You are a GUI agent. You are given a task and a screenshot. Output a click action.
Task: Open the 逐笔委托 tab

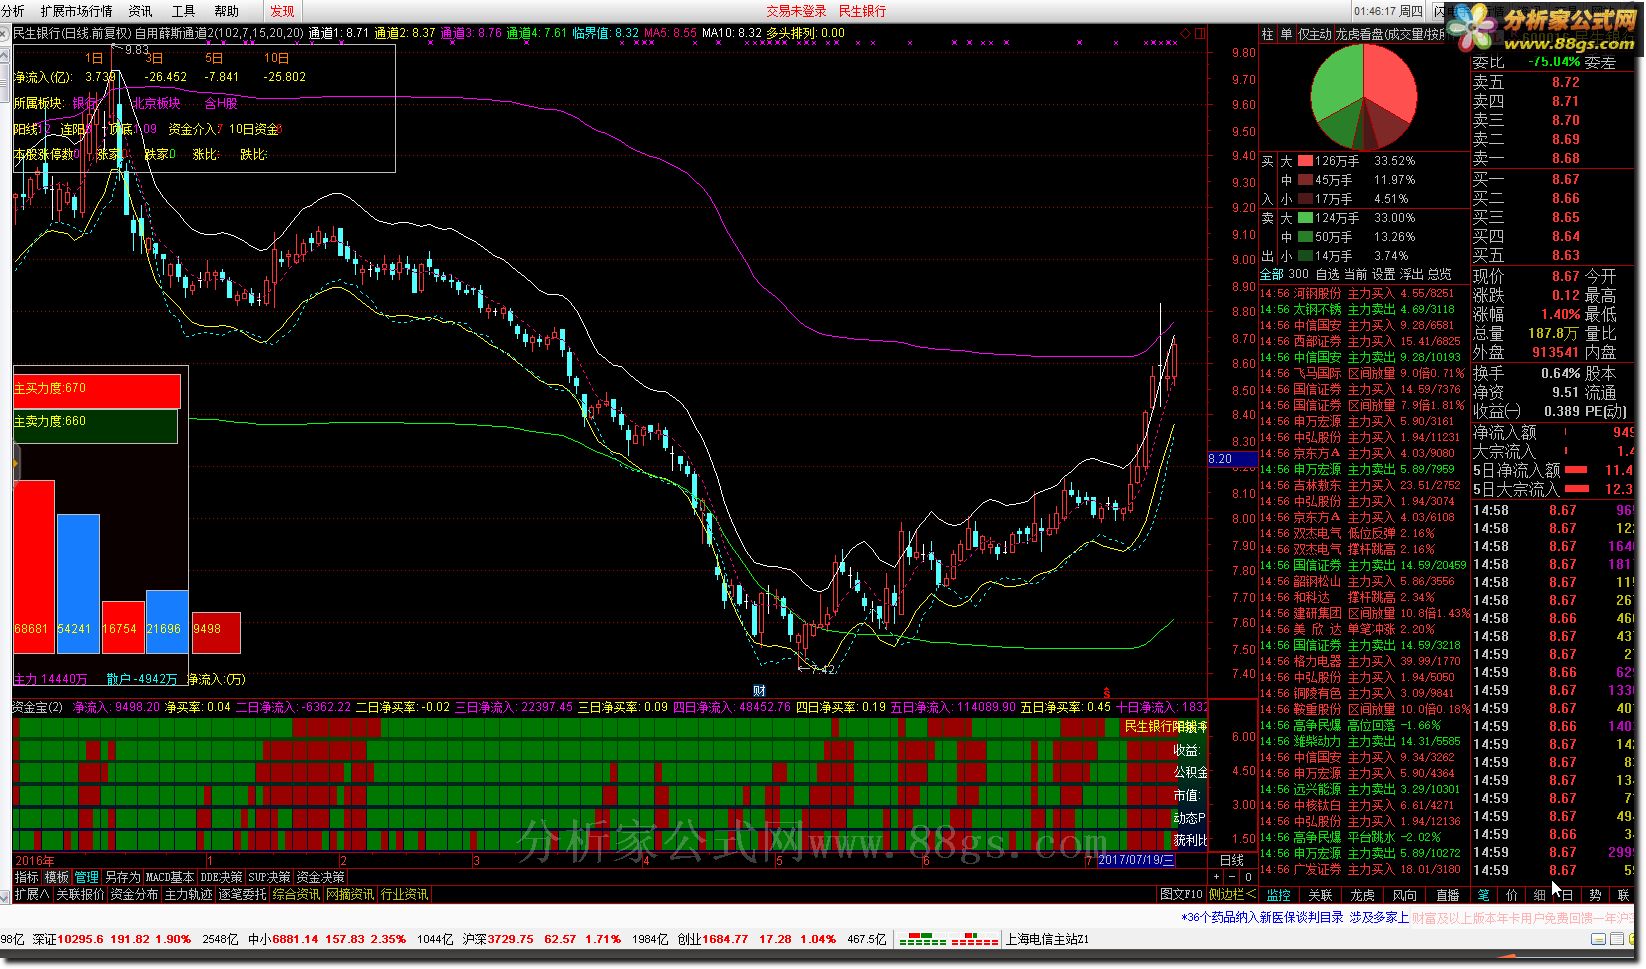tap(243, 894)
